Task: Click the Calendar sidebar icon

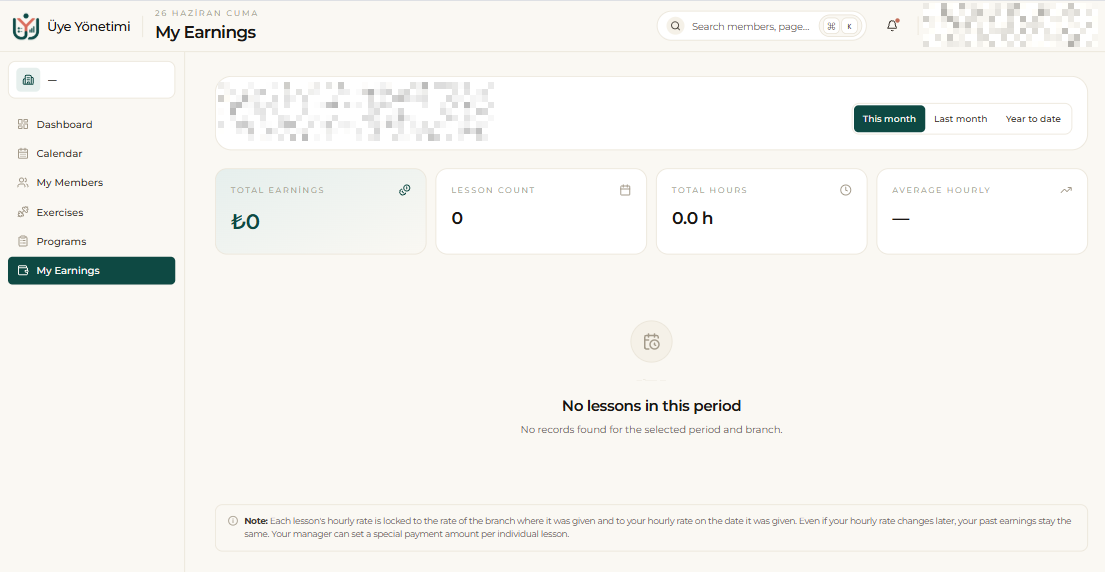Action: [x=23, y=153]
